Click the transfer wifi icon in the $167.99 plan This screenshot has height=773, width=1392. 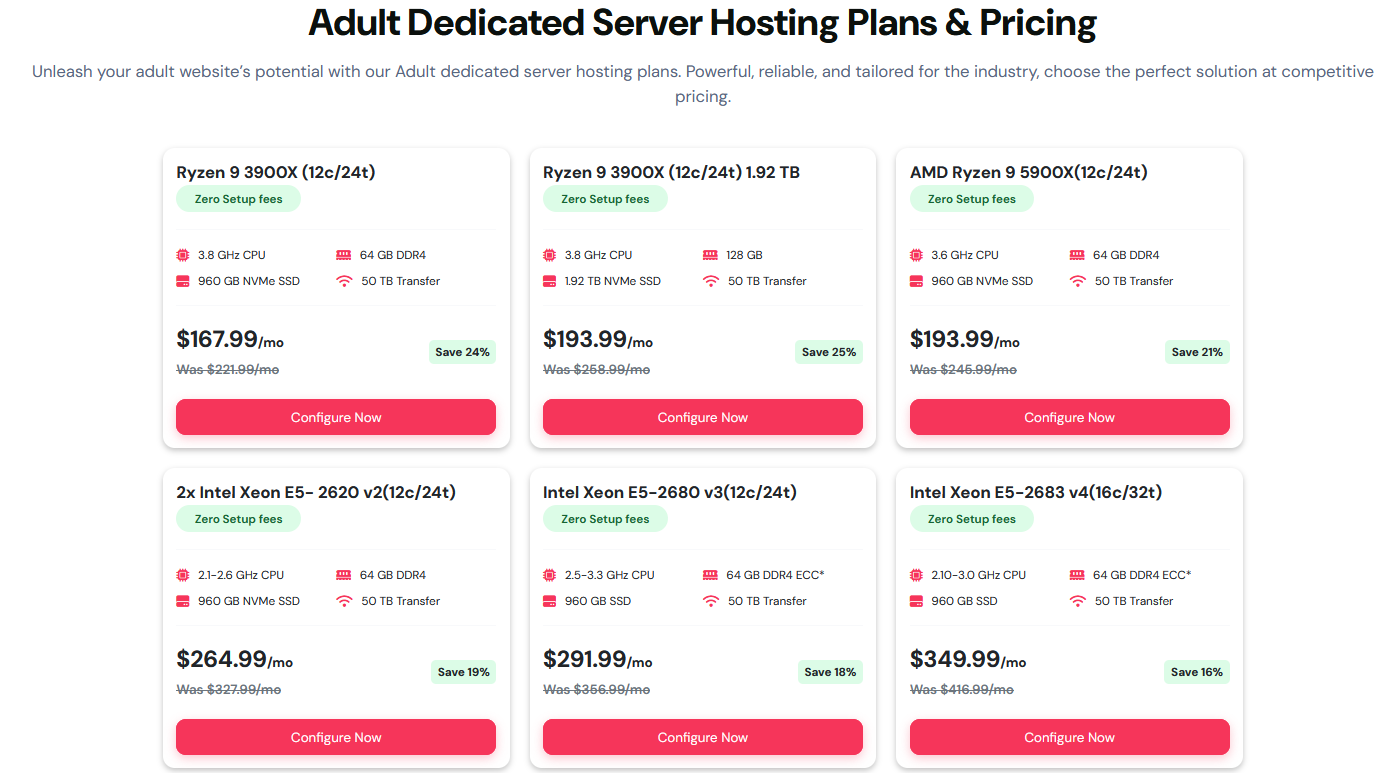pyautogui.click(x=344, y=281)
